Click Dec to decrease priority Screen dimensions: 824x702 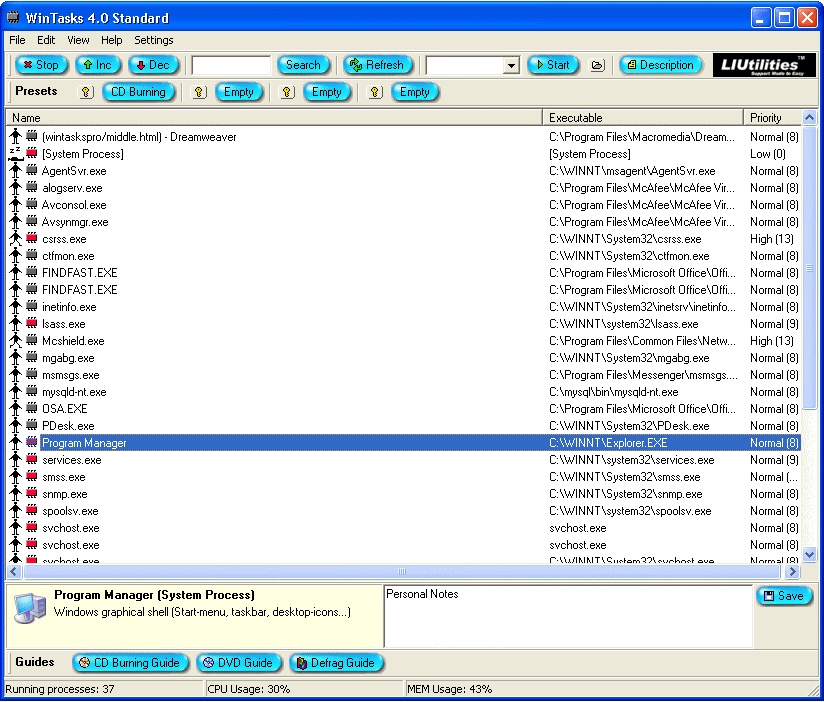coord(153,65)
